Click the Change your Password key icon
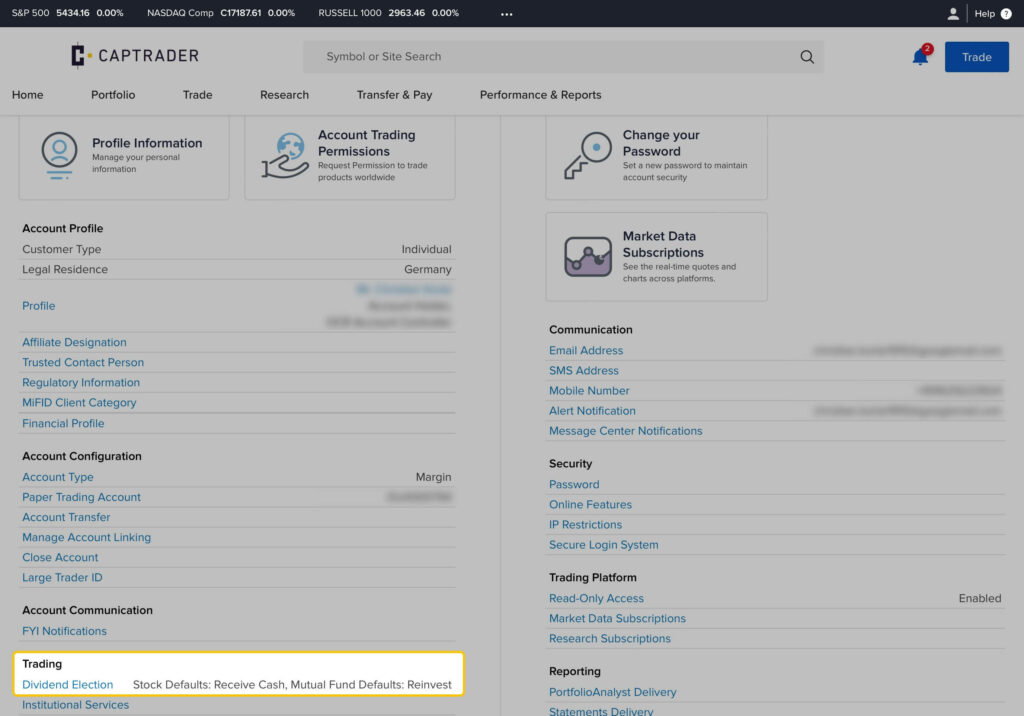Screen dimensions: 1024x716 (588, 155)
